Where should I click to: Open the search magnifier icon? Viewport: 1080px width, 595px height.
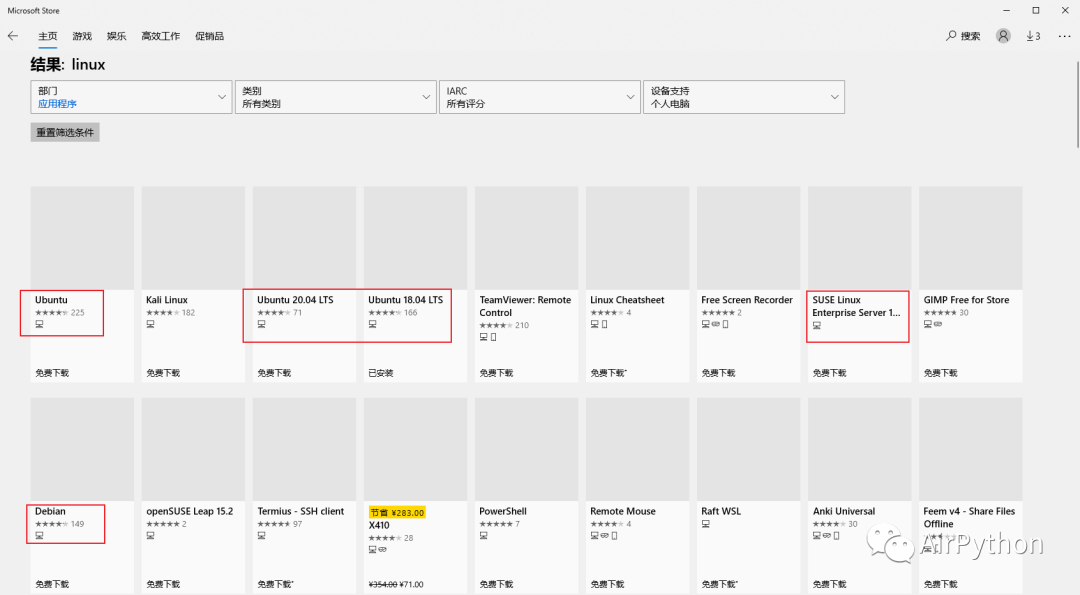(x=951, y=36)
